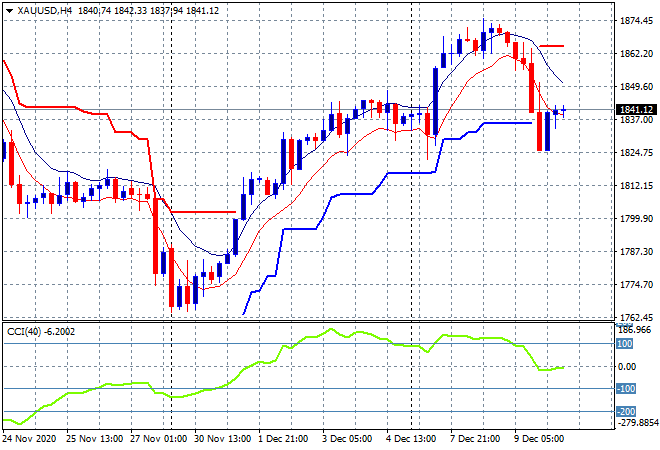Click the 1862.20 price scale value
This screenshot has width=660, height=450.
[636, 53]
